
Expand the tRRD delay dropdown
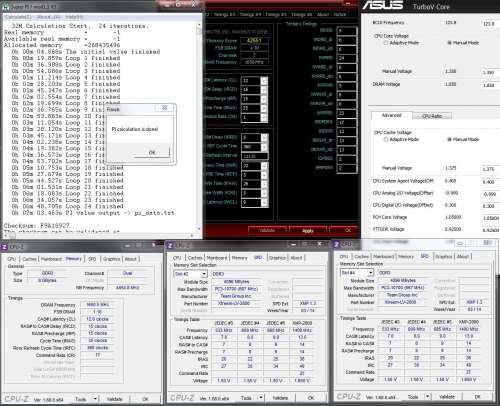[x=264, y=137]
